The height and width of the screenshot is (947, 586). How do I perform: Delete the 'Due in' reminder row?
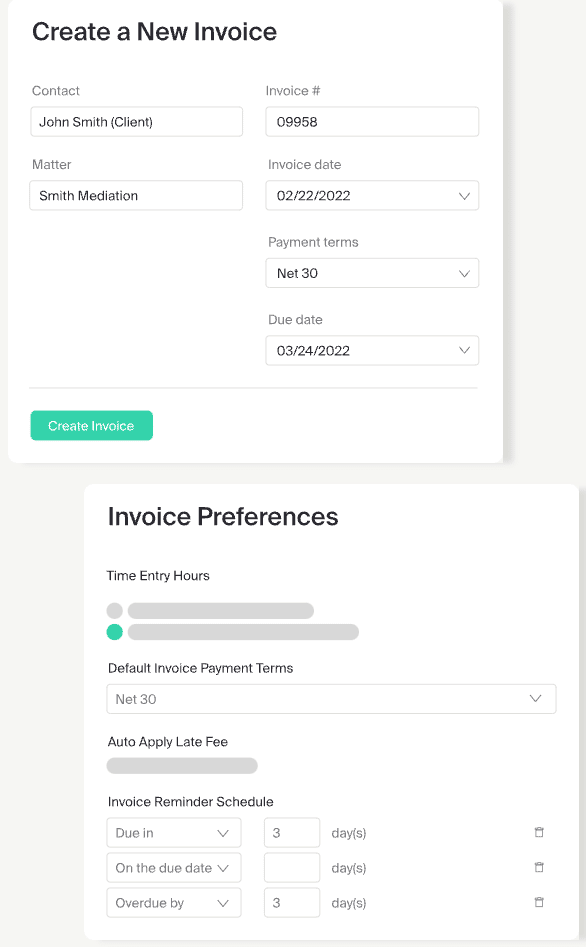coord(539,832)
